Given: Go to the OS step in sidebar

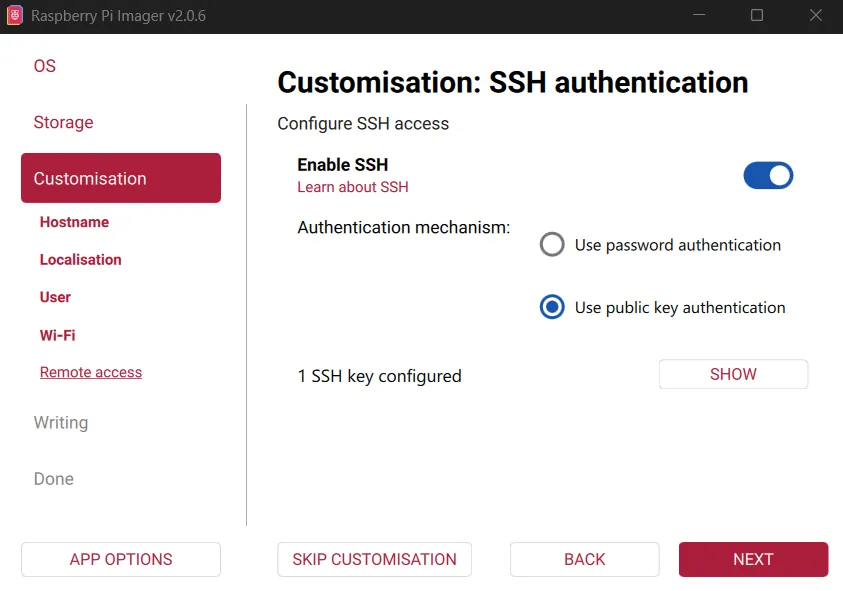Looking at the screenshot, I should click(x=45, y=66).
